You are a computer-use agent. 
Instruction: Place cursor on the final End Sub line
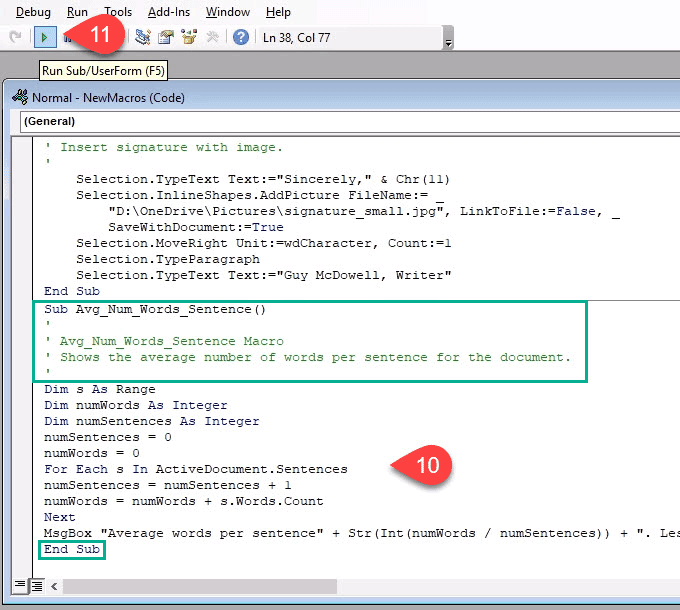click(x=72, y=550)
